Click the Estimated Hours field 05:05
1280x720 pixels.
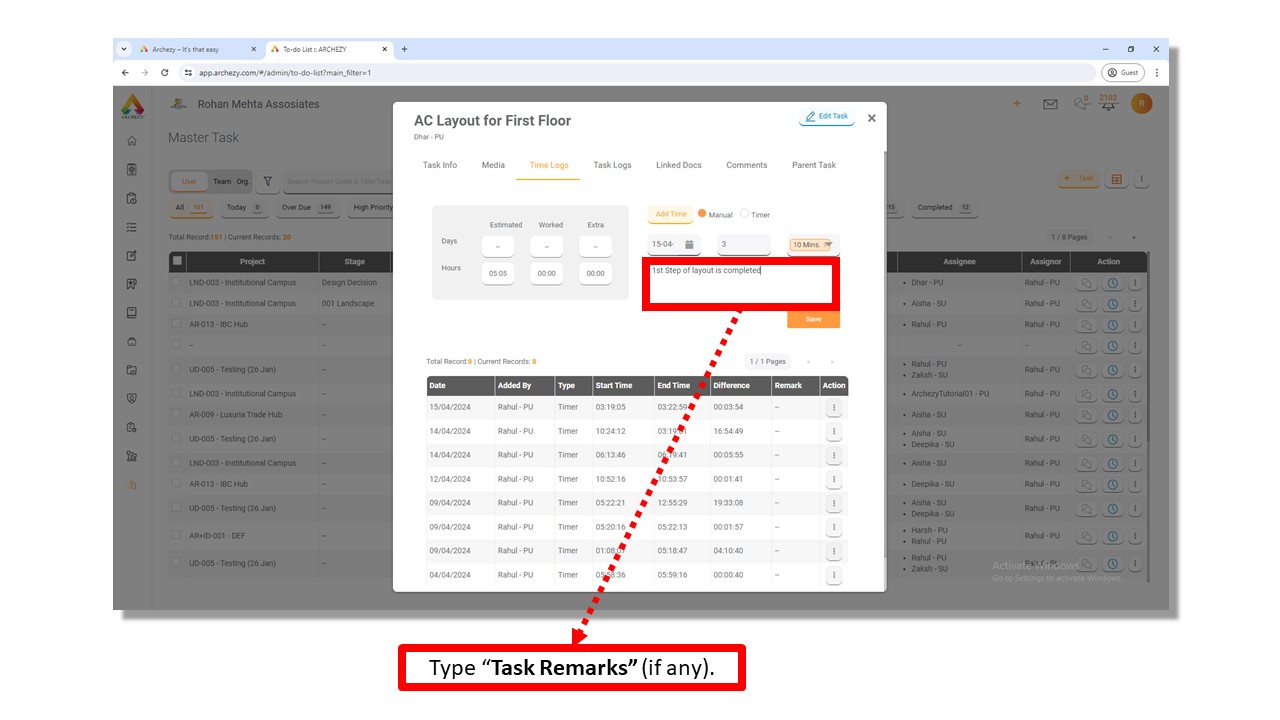pyautogui.click(x=498, y=273)
